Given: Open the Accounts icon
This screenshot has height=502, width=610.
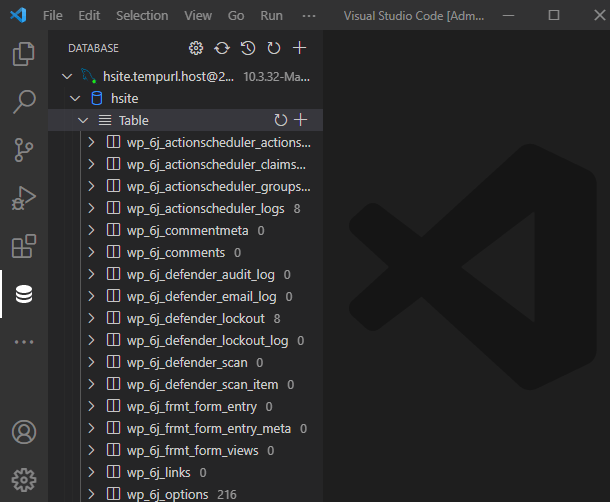Looking at the screenshot, I should (24, 432).
